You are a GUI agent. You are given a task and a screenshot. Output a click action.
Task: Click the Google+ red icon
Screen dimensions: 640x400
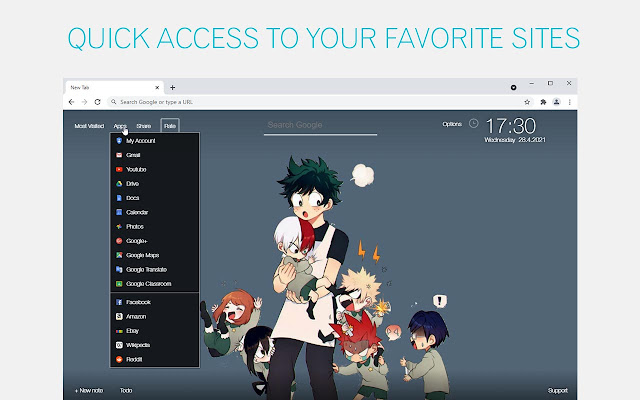click(x=119, y=241)
